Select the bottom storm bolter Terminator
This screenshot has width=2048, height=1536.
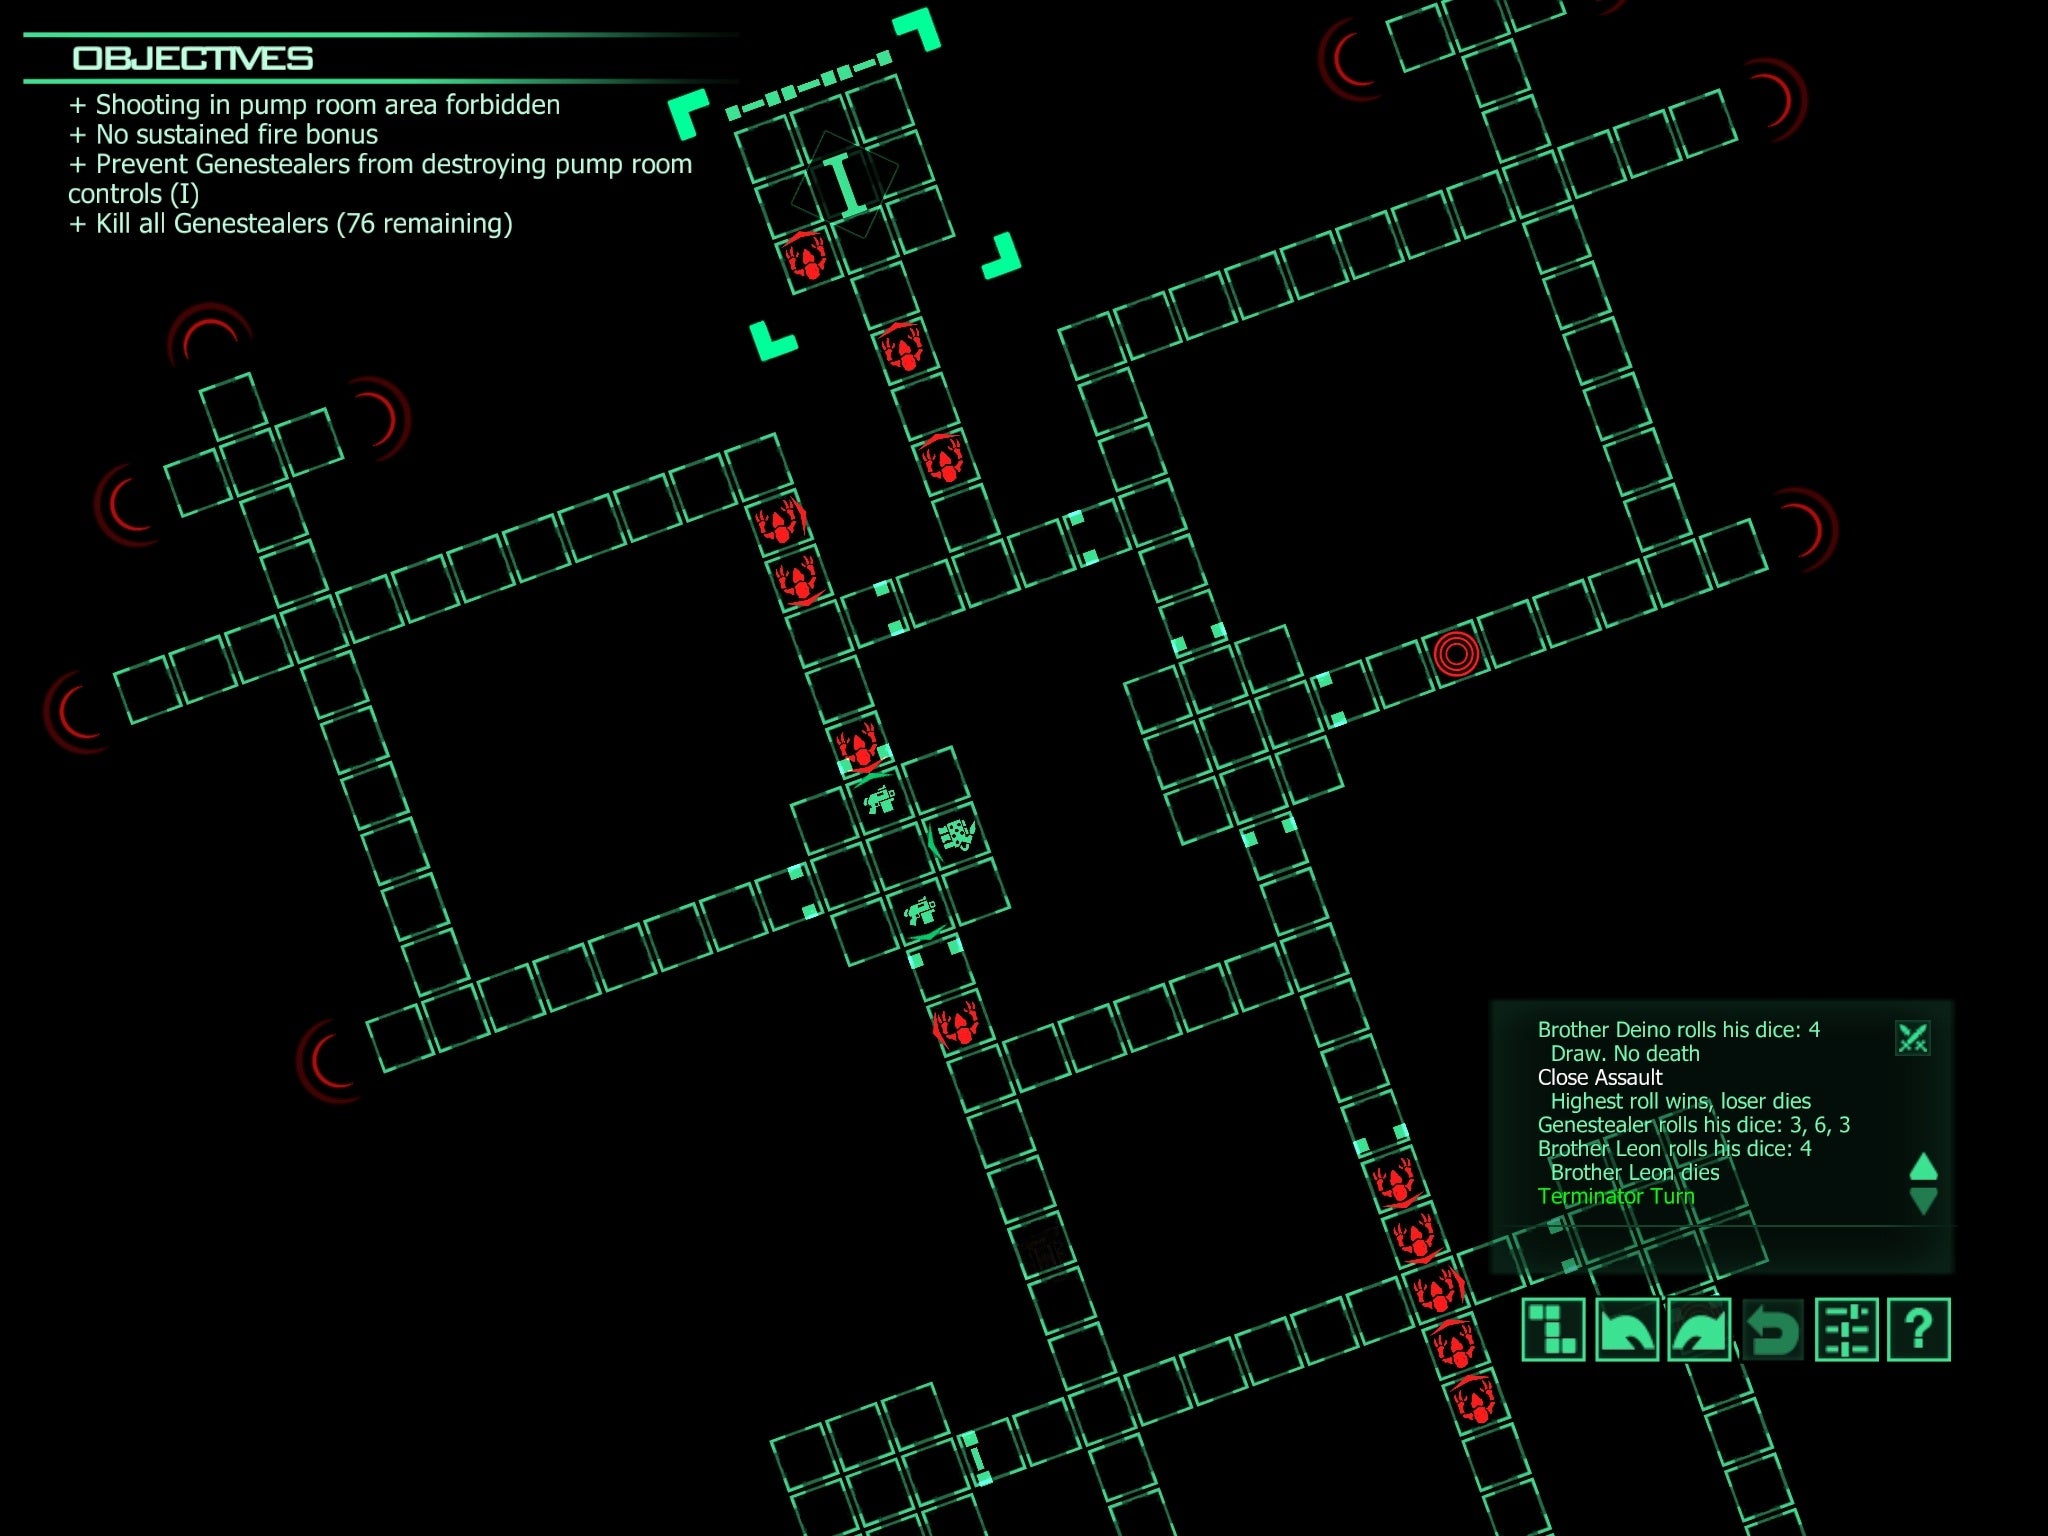[x=919, y=911]
